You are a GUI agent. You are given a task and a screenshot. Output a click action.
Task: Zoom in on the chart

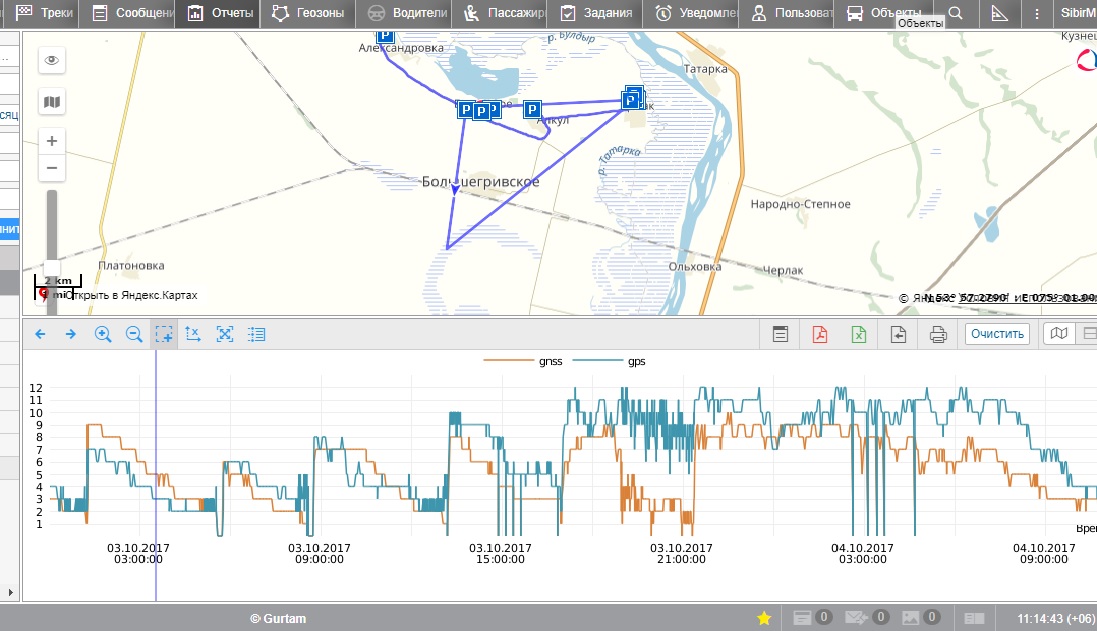tap(102, 334)
